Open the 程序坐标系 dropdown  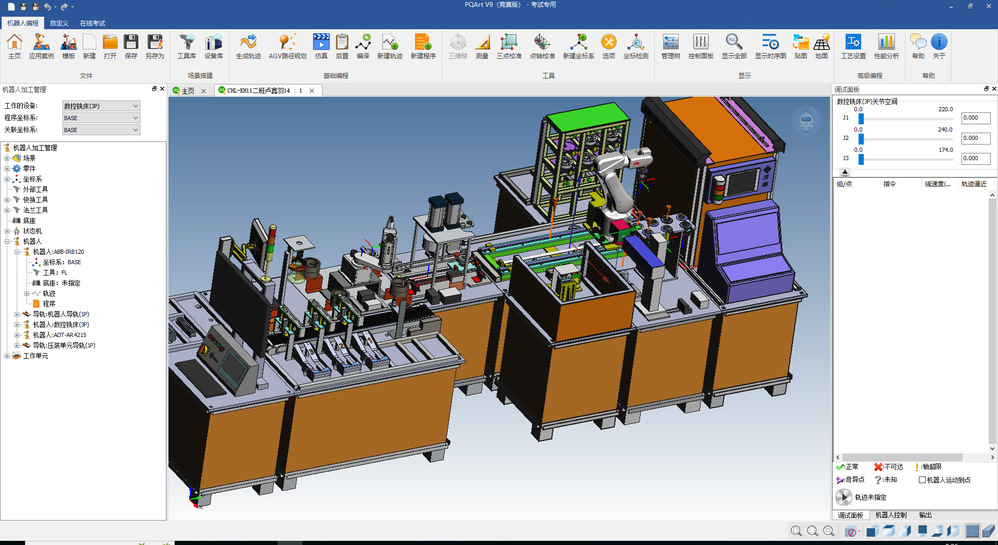(x=100, y=117)
